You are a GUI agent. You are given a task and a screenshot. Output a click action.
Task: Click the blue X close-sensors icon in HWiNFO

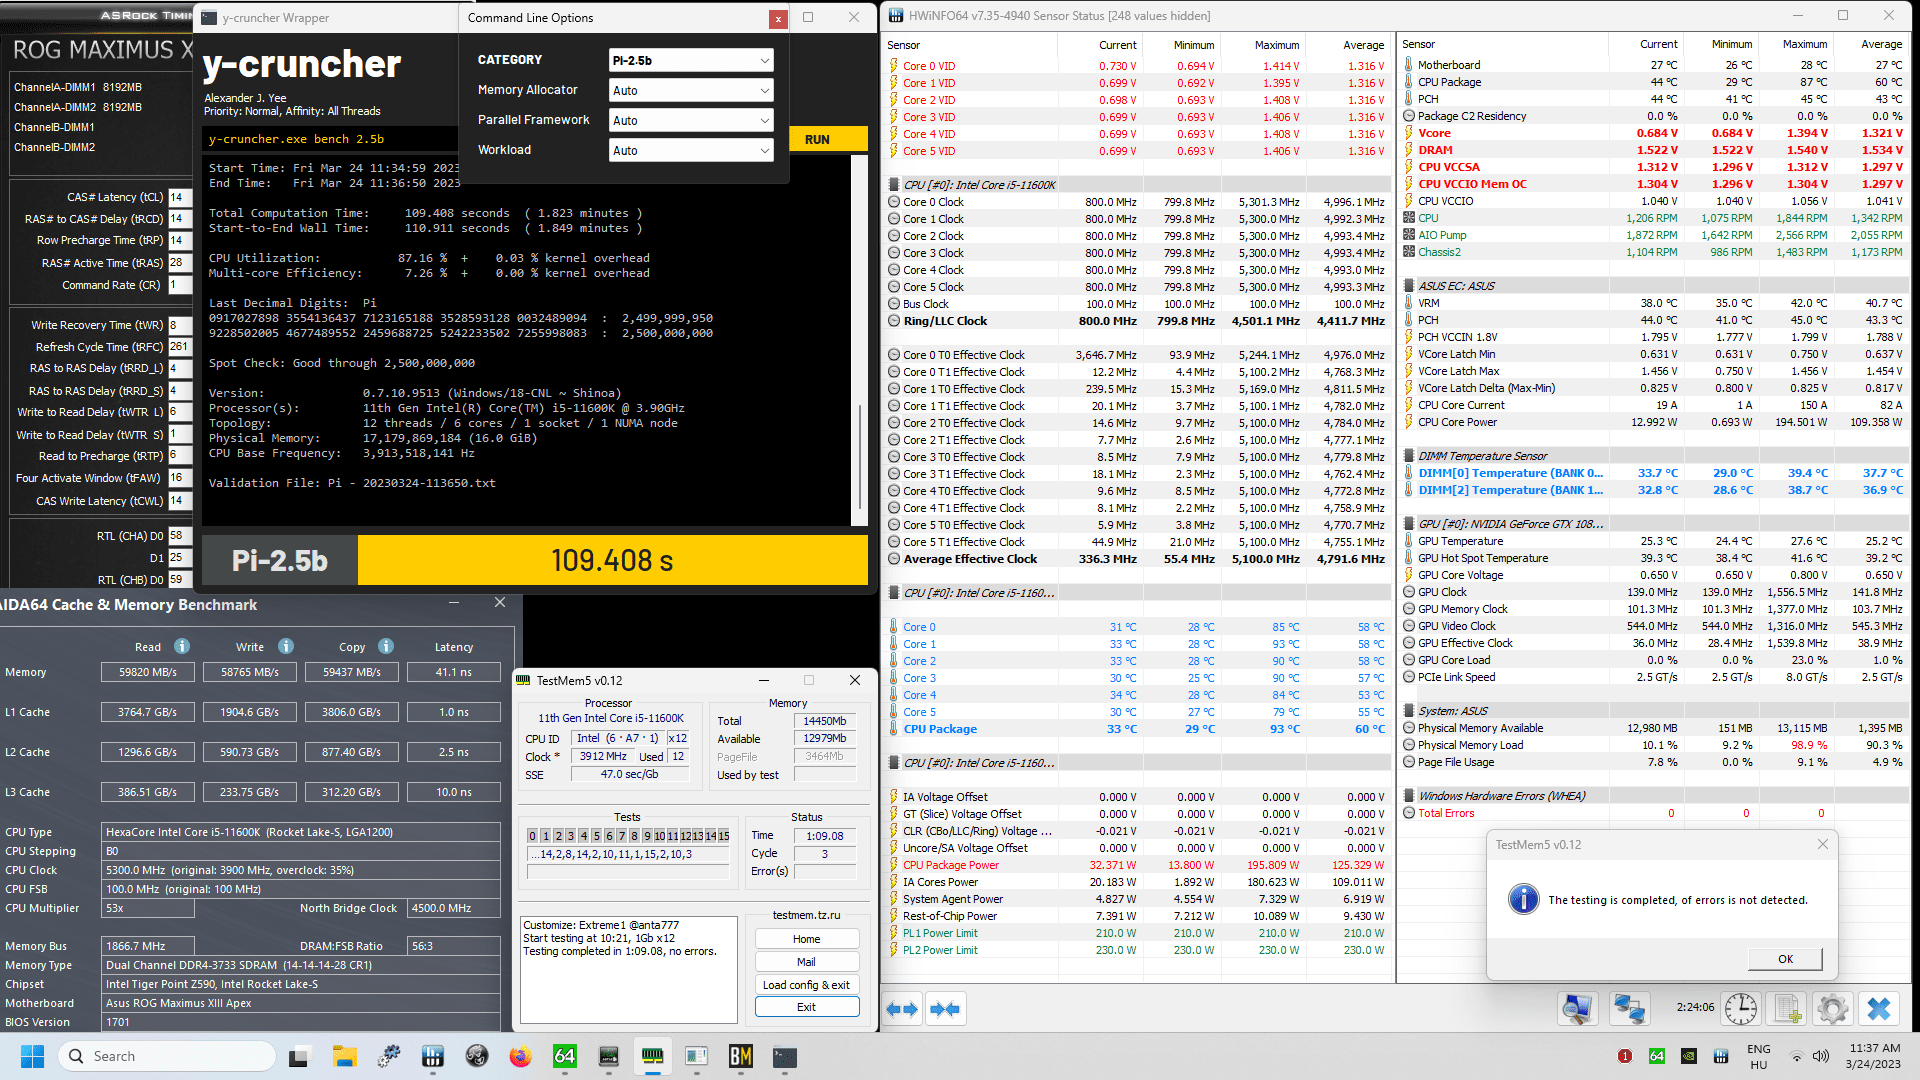click(1879, 1009)
